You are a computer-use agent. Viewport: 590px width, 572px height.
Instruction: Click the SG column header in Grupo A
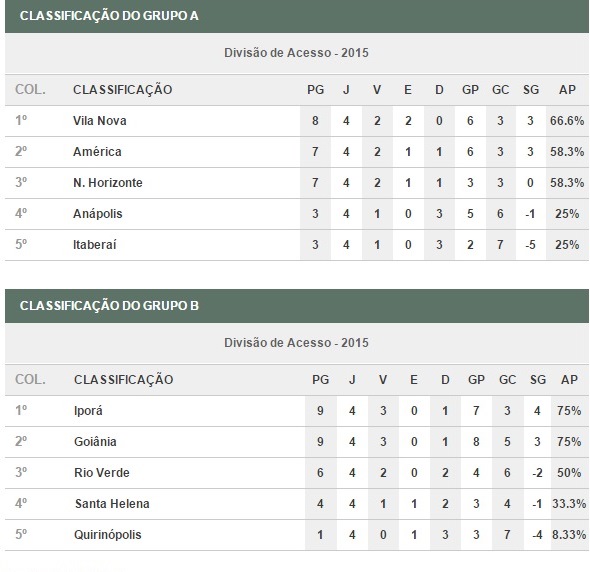click(531, 90)
